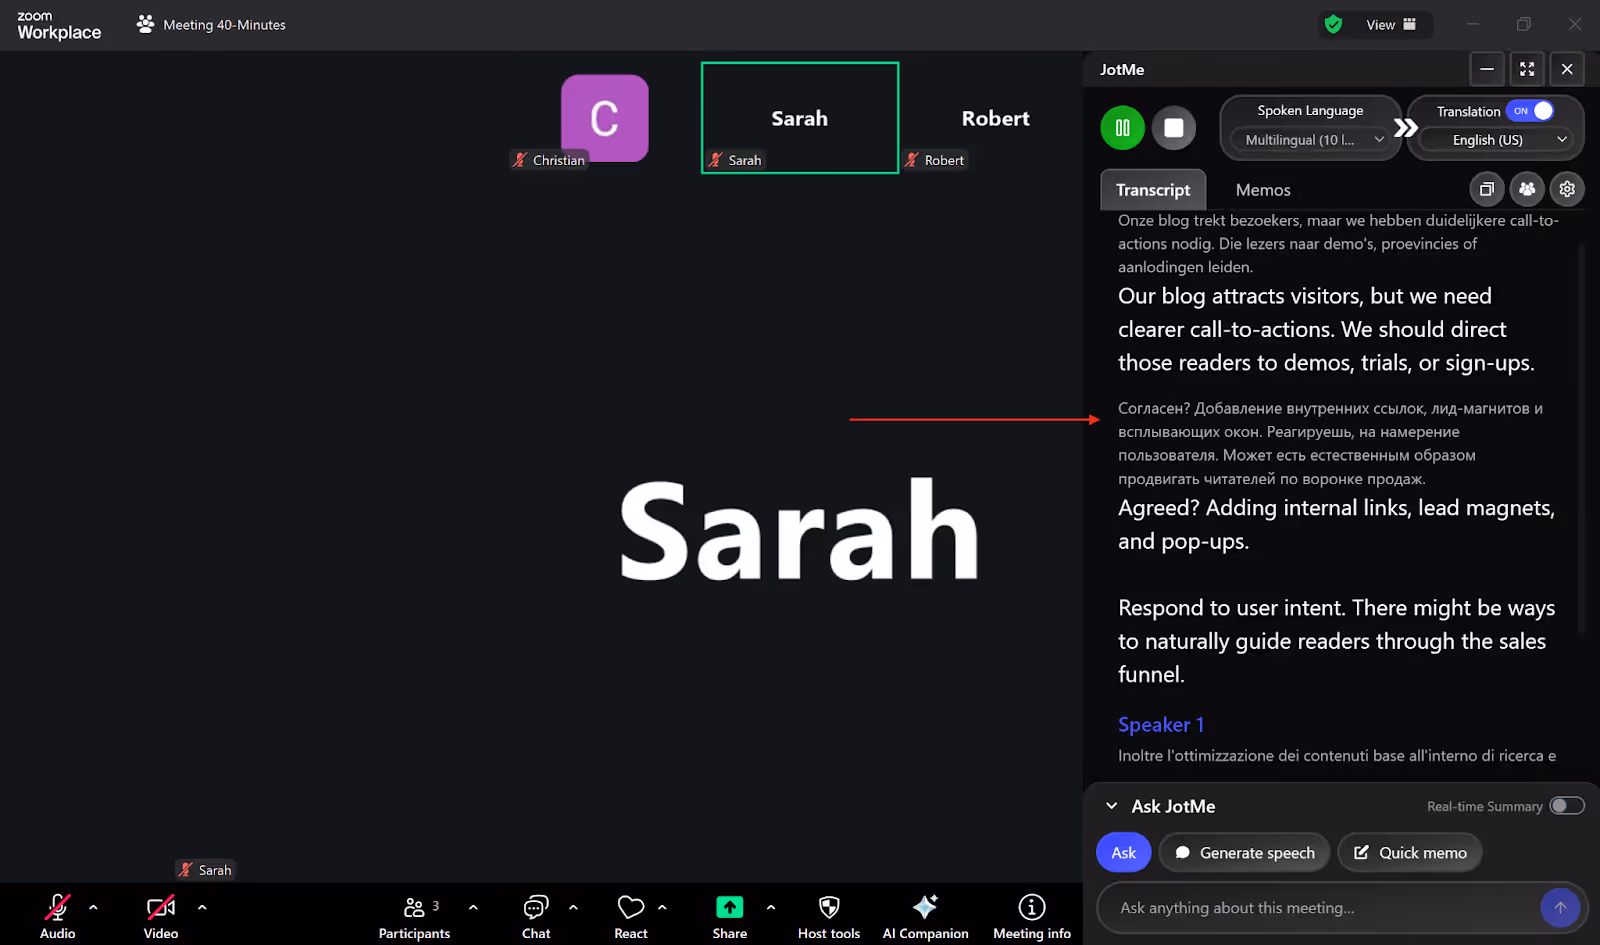The width and height of the screenshot is (1600, 945).
Task: Open the View layout menu
Action: coord(1391,25)
